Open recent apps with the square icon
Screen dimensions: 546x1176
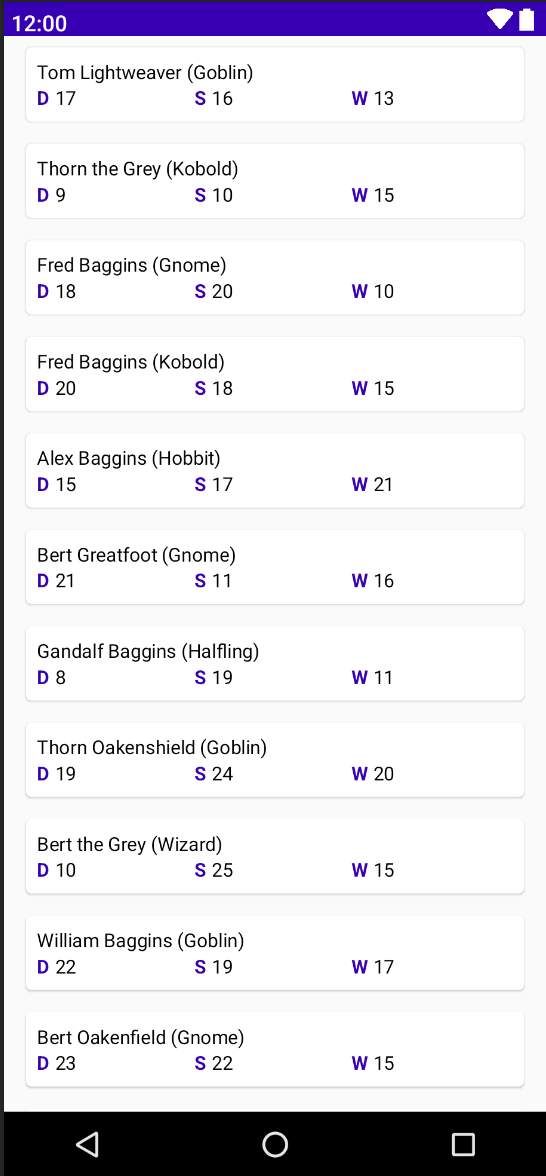coord(463,1144)
